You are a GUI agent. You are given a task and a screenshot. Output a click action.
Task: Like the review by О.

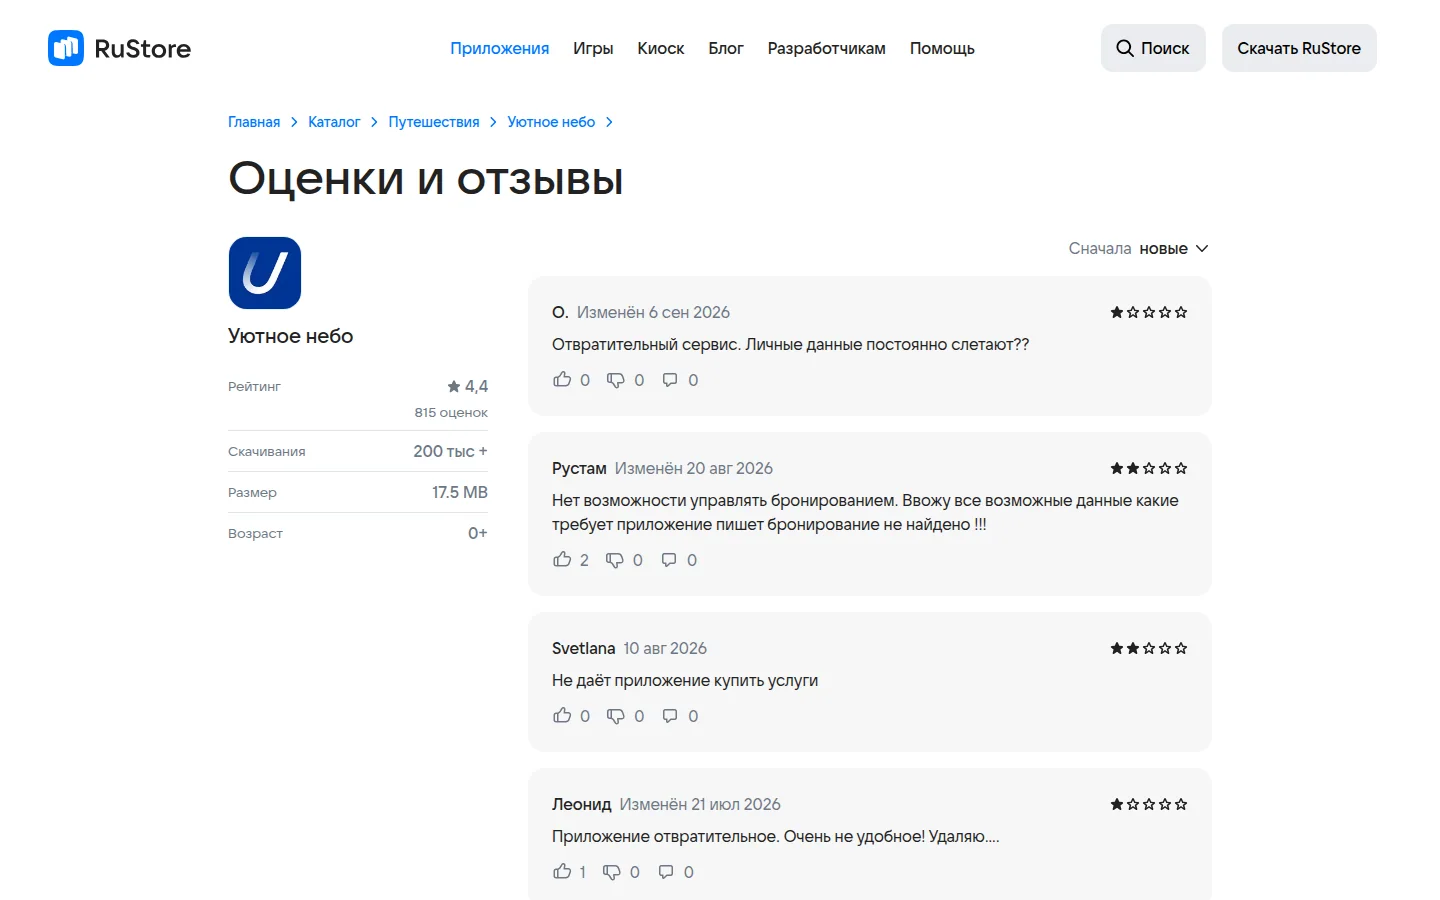pyautogui.click(x=571, y=380)
